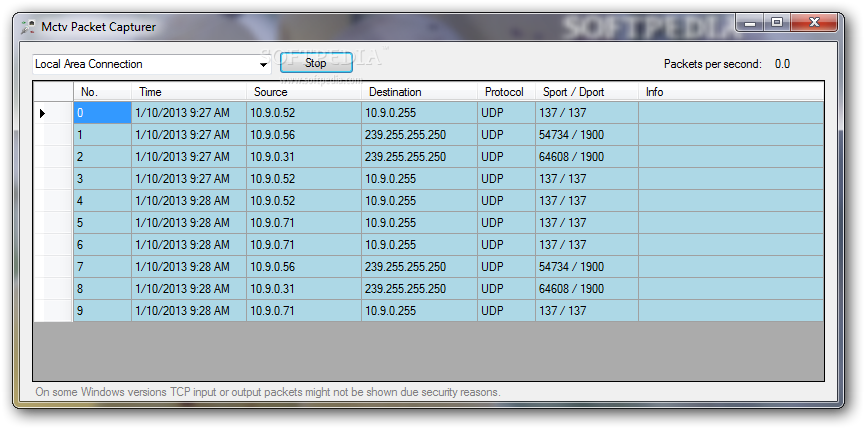Close the Mctv Packet Capturer window
This screenshot has height=429, width=865.
click(814, 23)
